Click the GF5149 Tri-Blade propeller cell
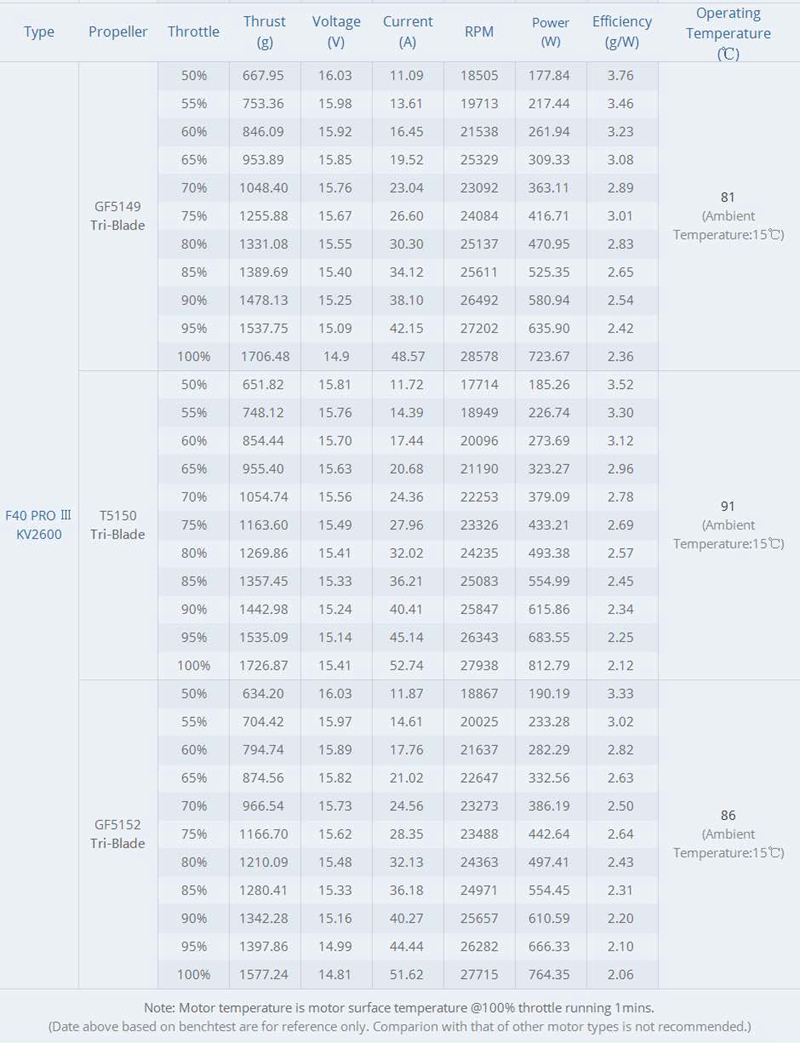The height and width of the screenshot is (1043, 800). [118, 216]
